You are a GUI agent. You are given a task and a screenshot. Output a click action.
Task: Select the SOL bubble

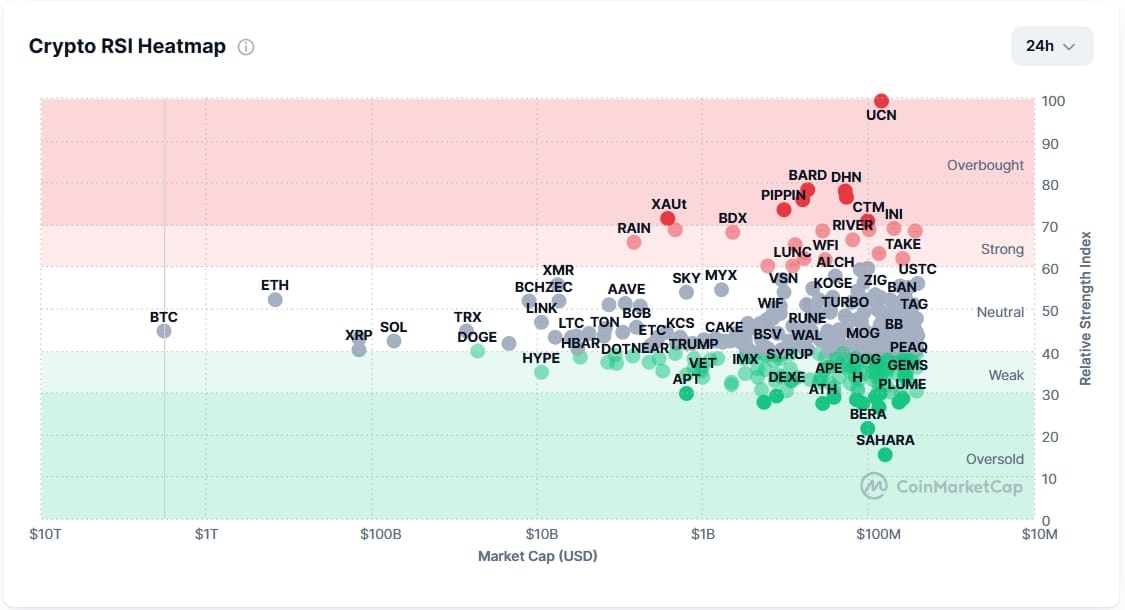click(393, 340)
